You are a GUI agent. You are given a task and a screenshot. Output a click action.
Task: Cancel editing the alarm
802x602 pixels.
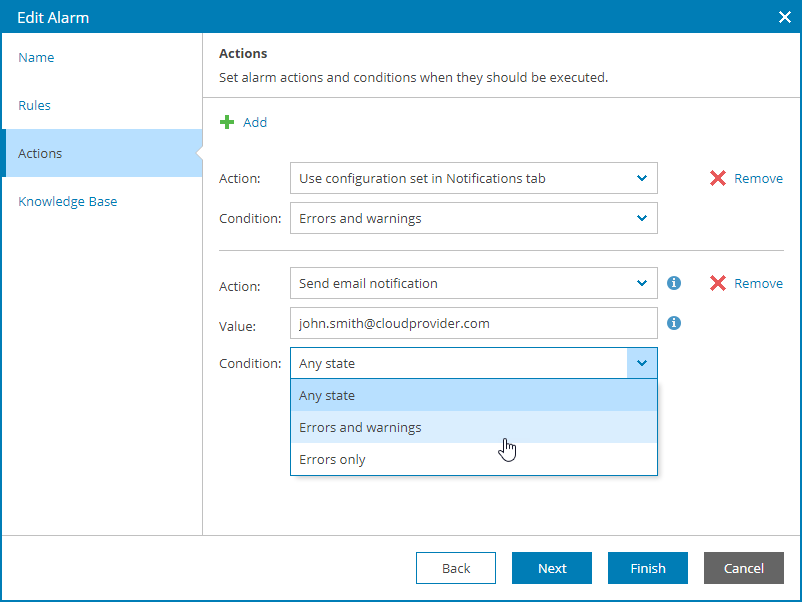[743, 567]
